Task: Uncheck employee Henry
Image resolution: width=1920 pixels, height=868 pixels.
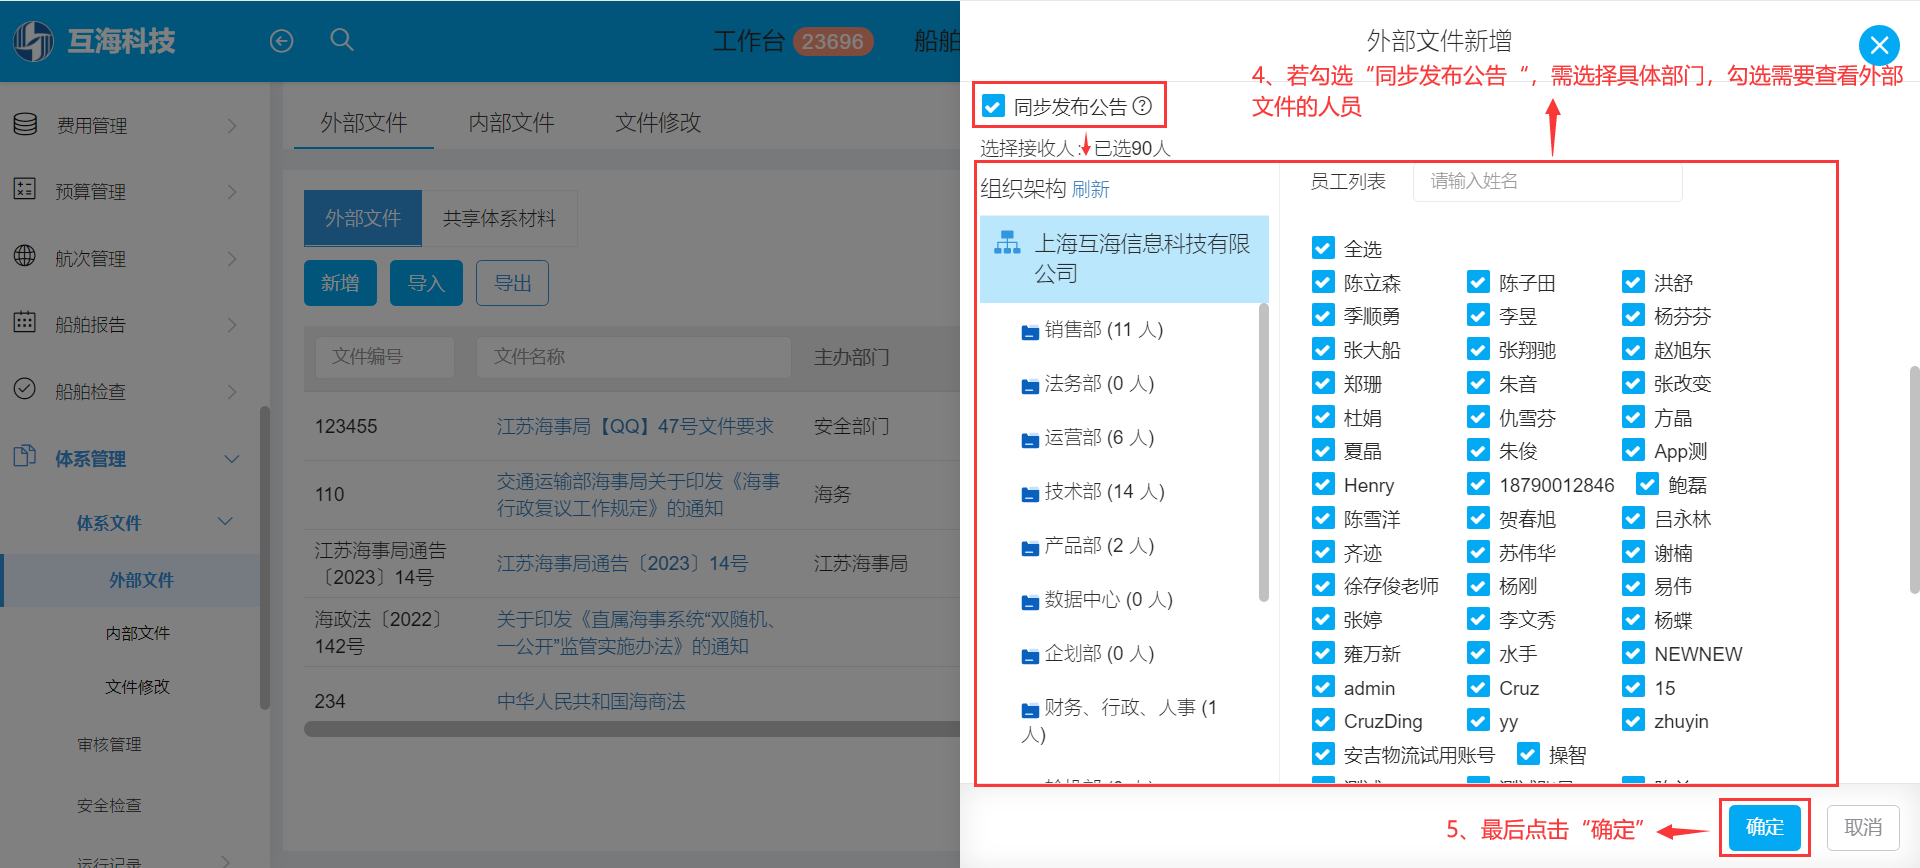Action: [x=1323, y=484]
